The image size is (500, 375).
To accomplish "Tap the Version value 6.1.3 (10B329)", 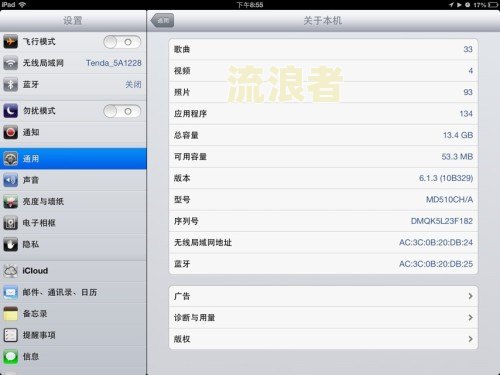I will tap(446, 178).
